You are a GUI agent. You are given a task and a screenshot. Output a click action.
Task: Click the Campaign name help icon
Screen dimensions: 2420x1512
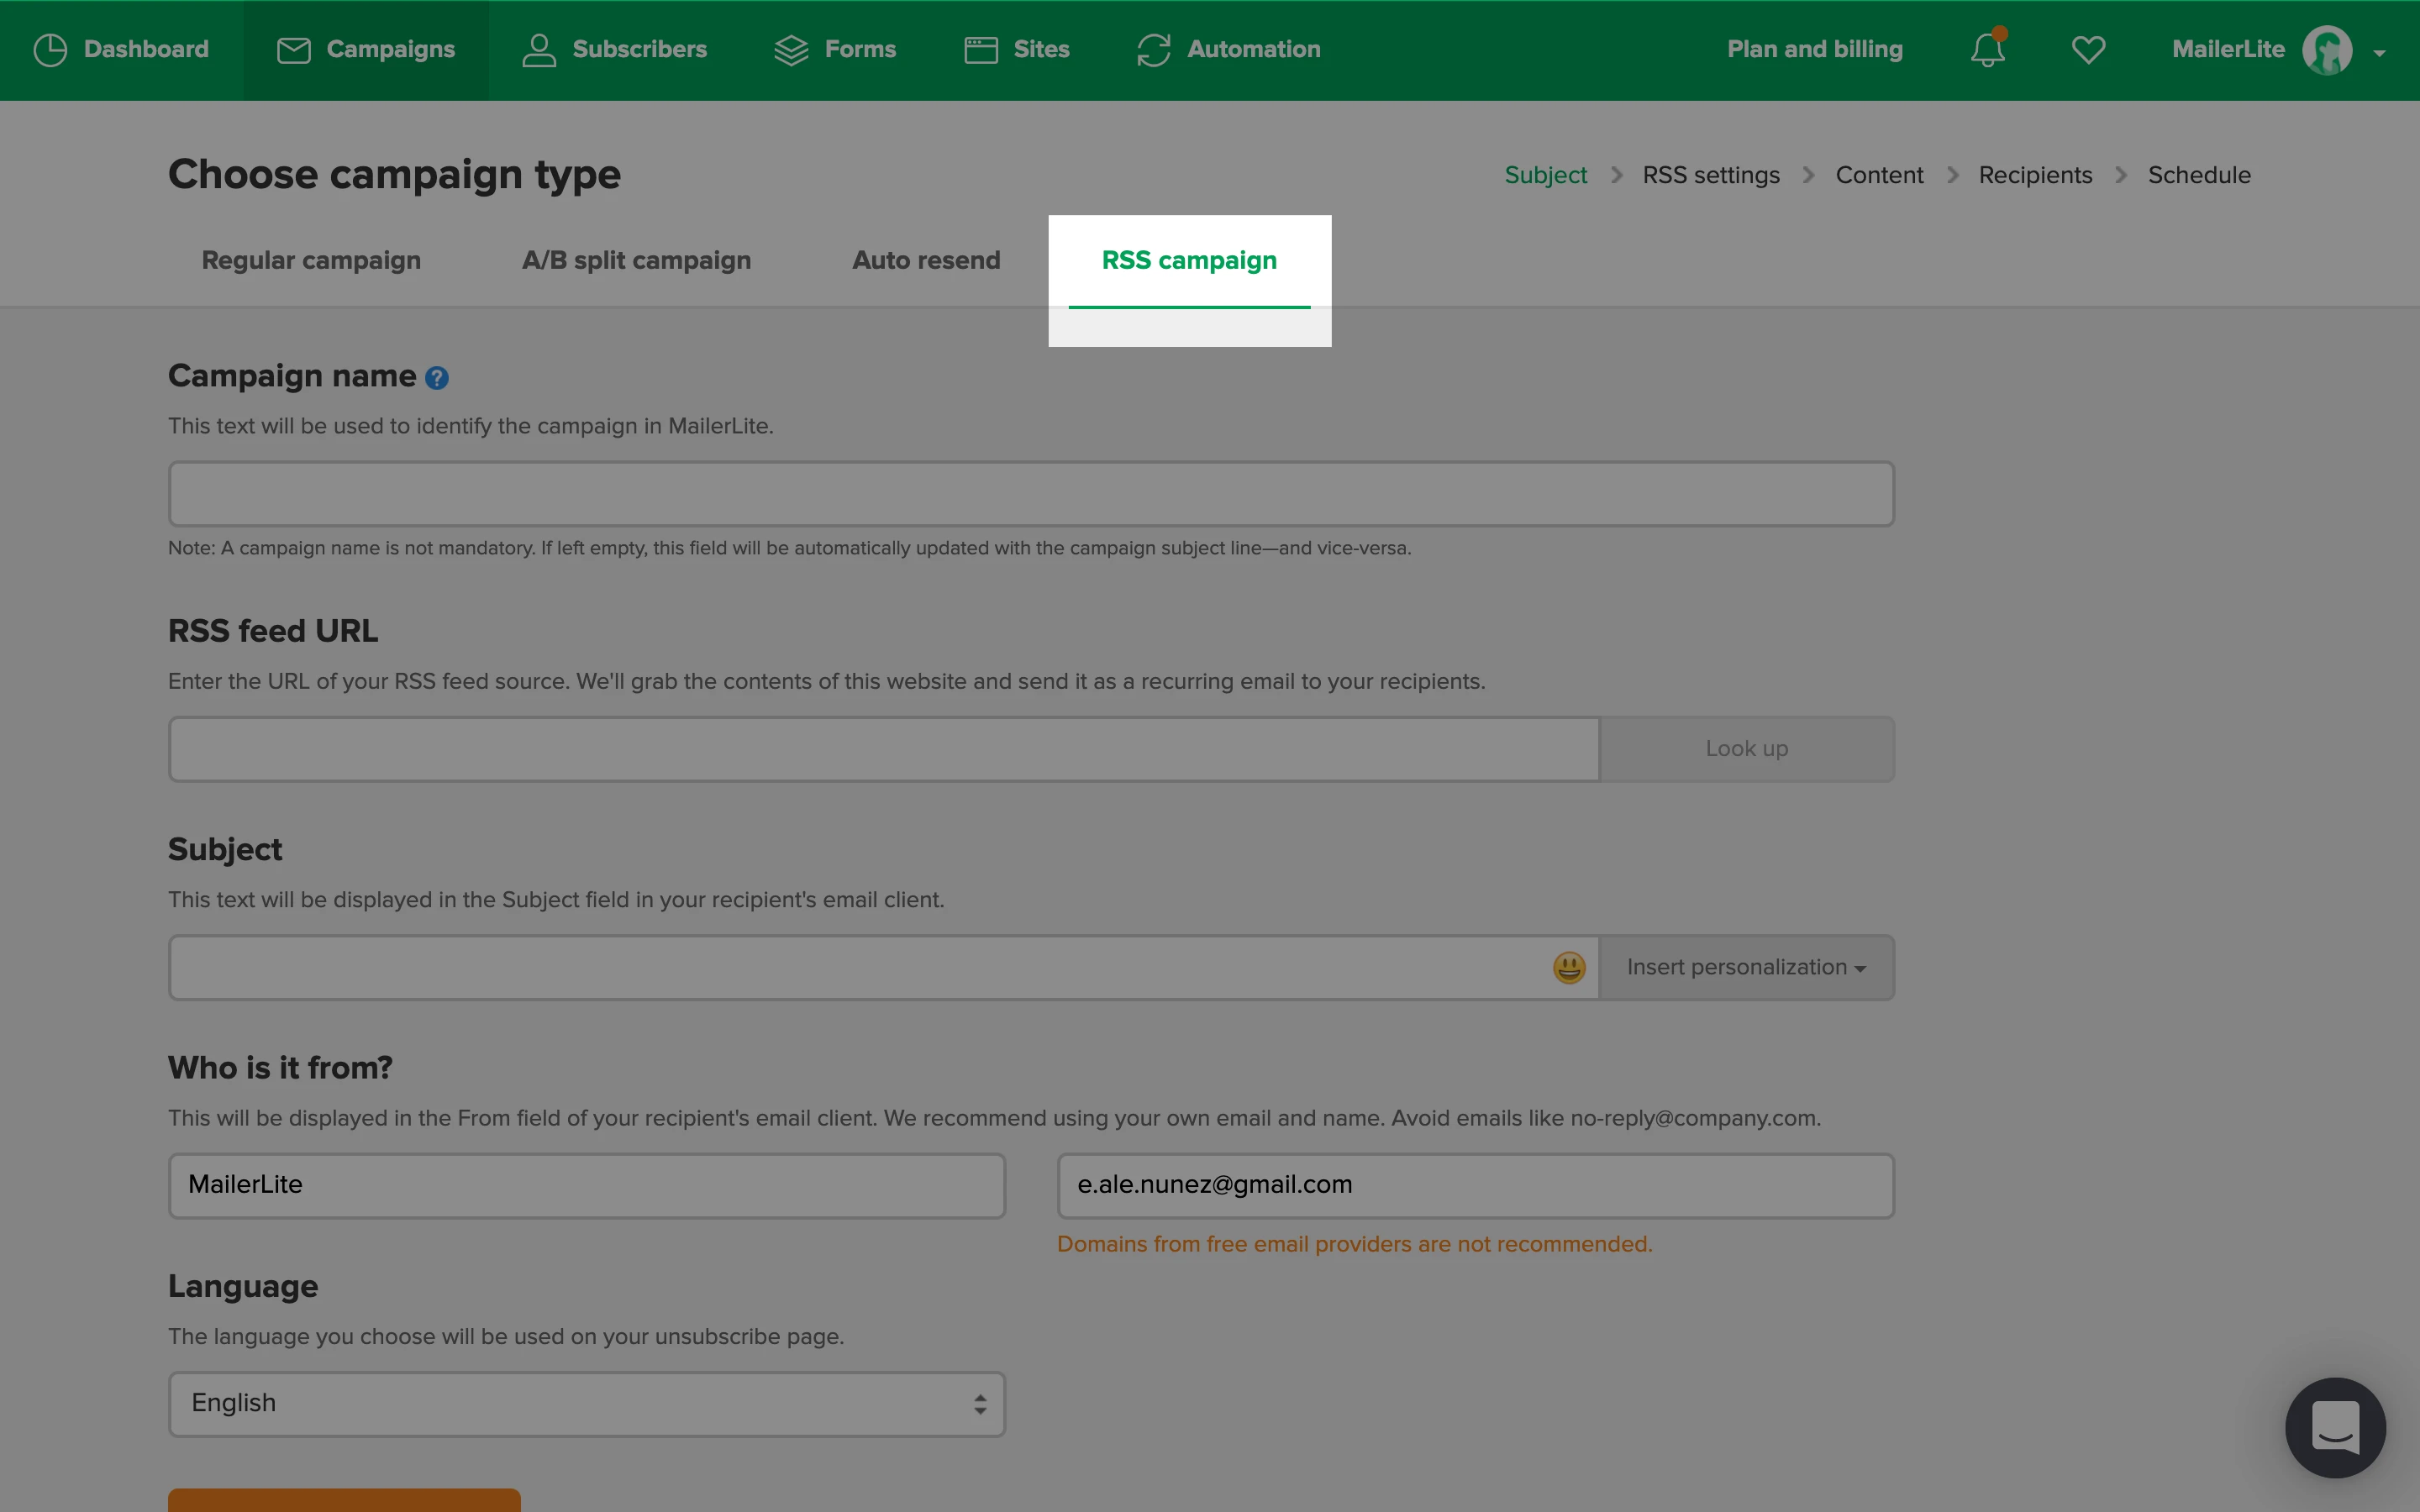click(x=437, y=378)
